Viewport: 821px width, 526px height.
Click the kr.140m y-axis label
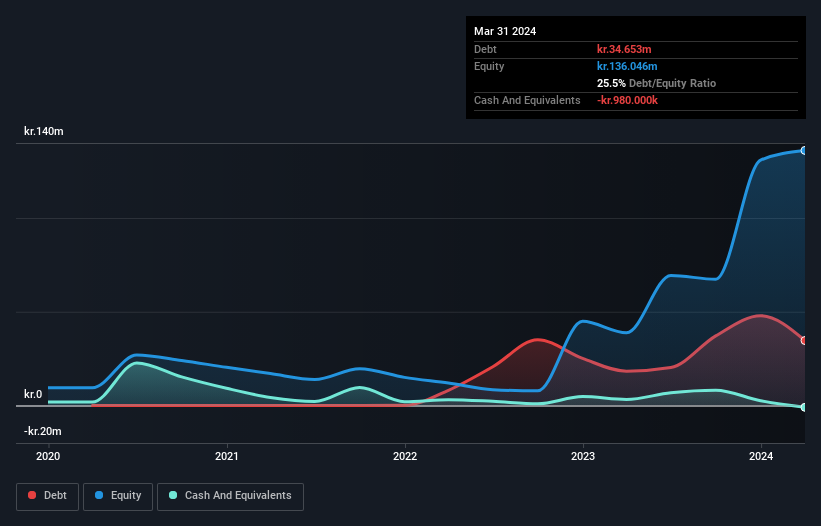[43, 131]
